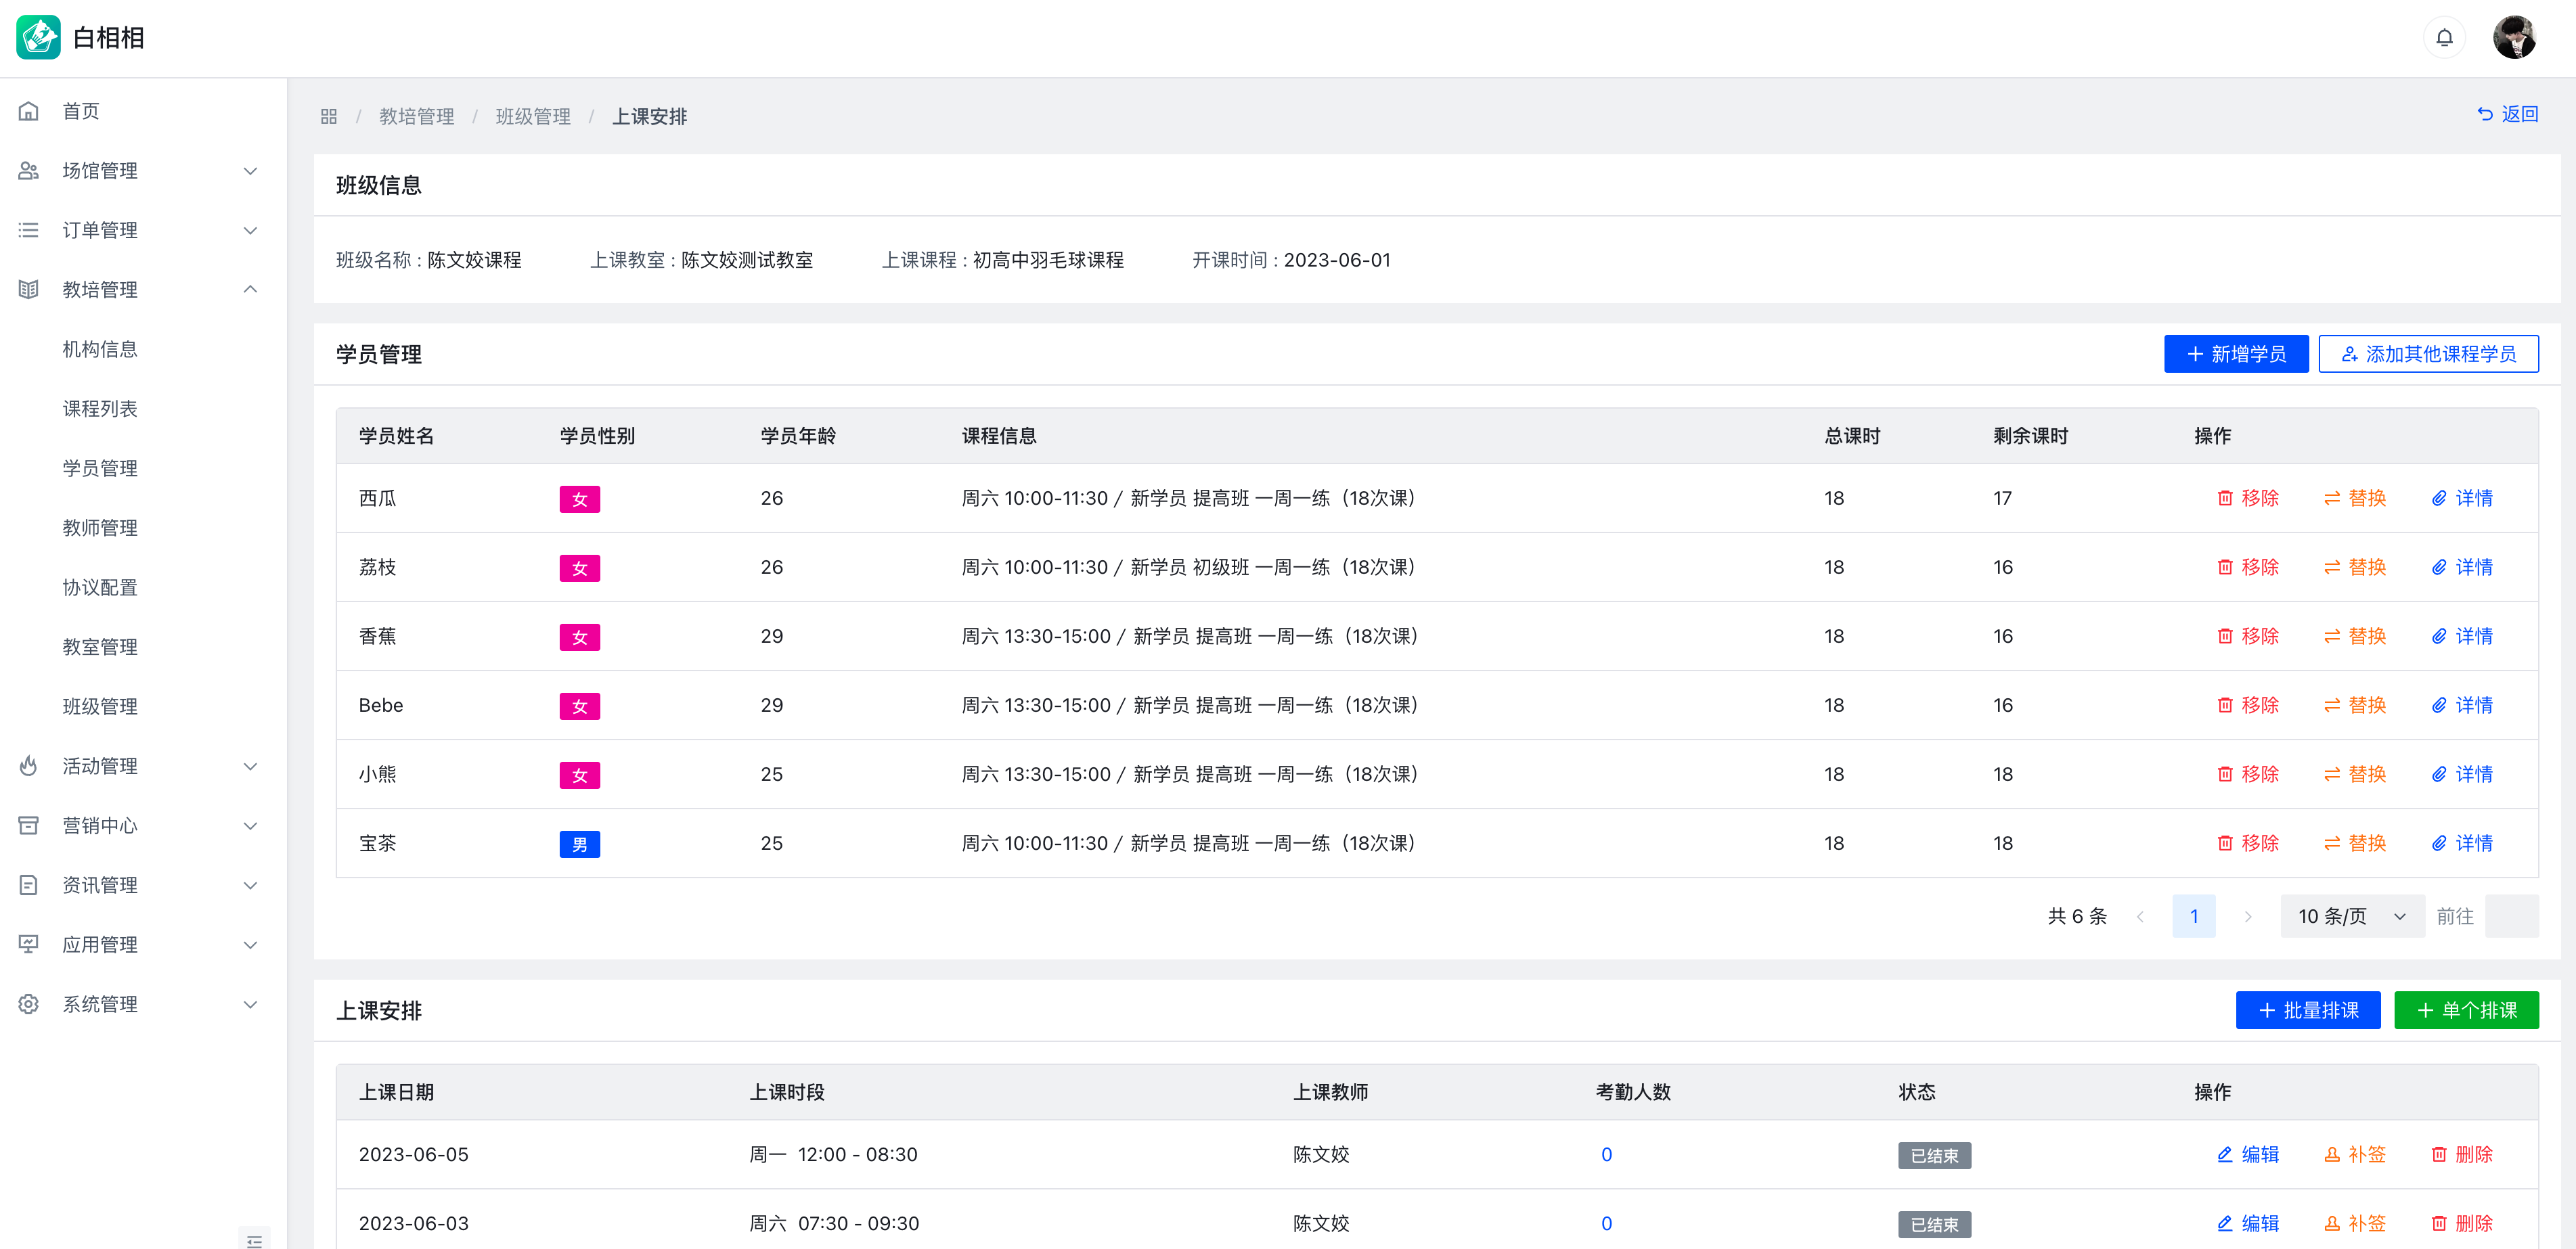Expand the 系统管理 menu
The width and height of the screenshot is (2576, 1249).
point(143,1004)
